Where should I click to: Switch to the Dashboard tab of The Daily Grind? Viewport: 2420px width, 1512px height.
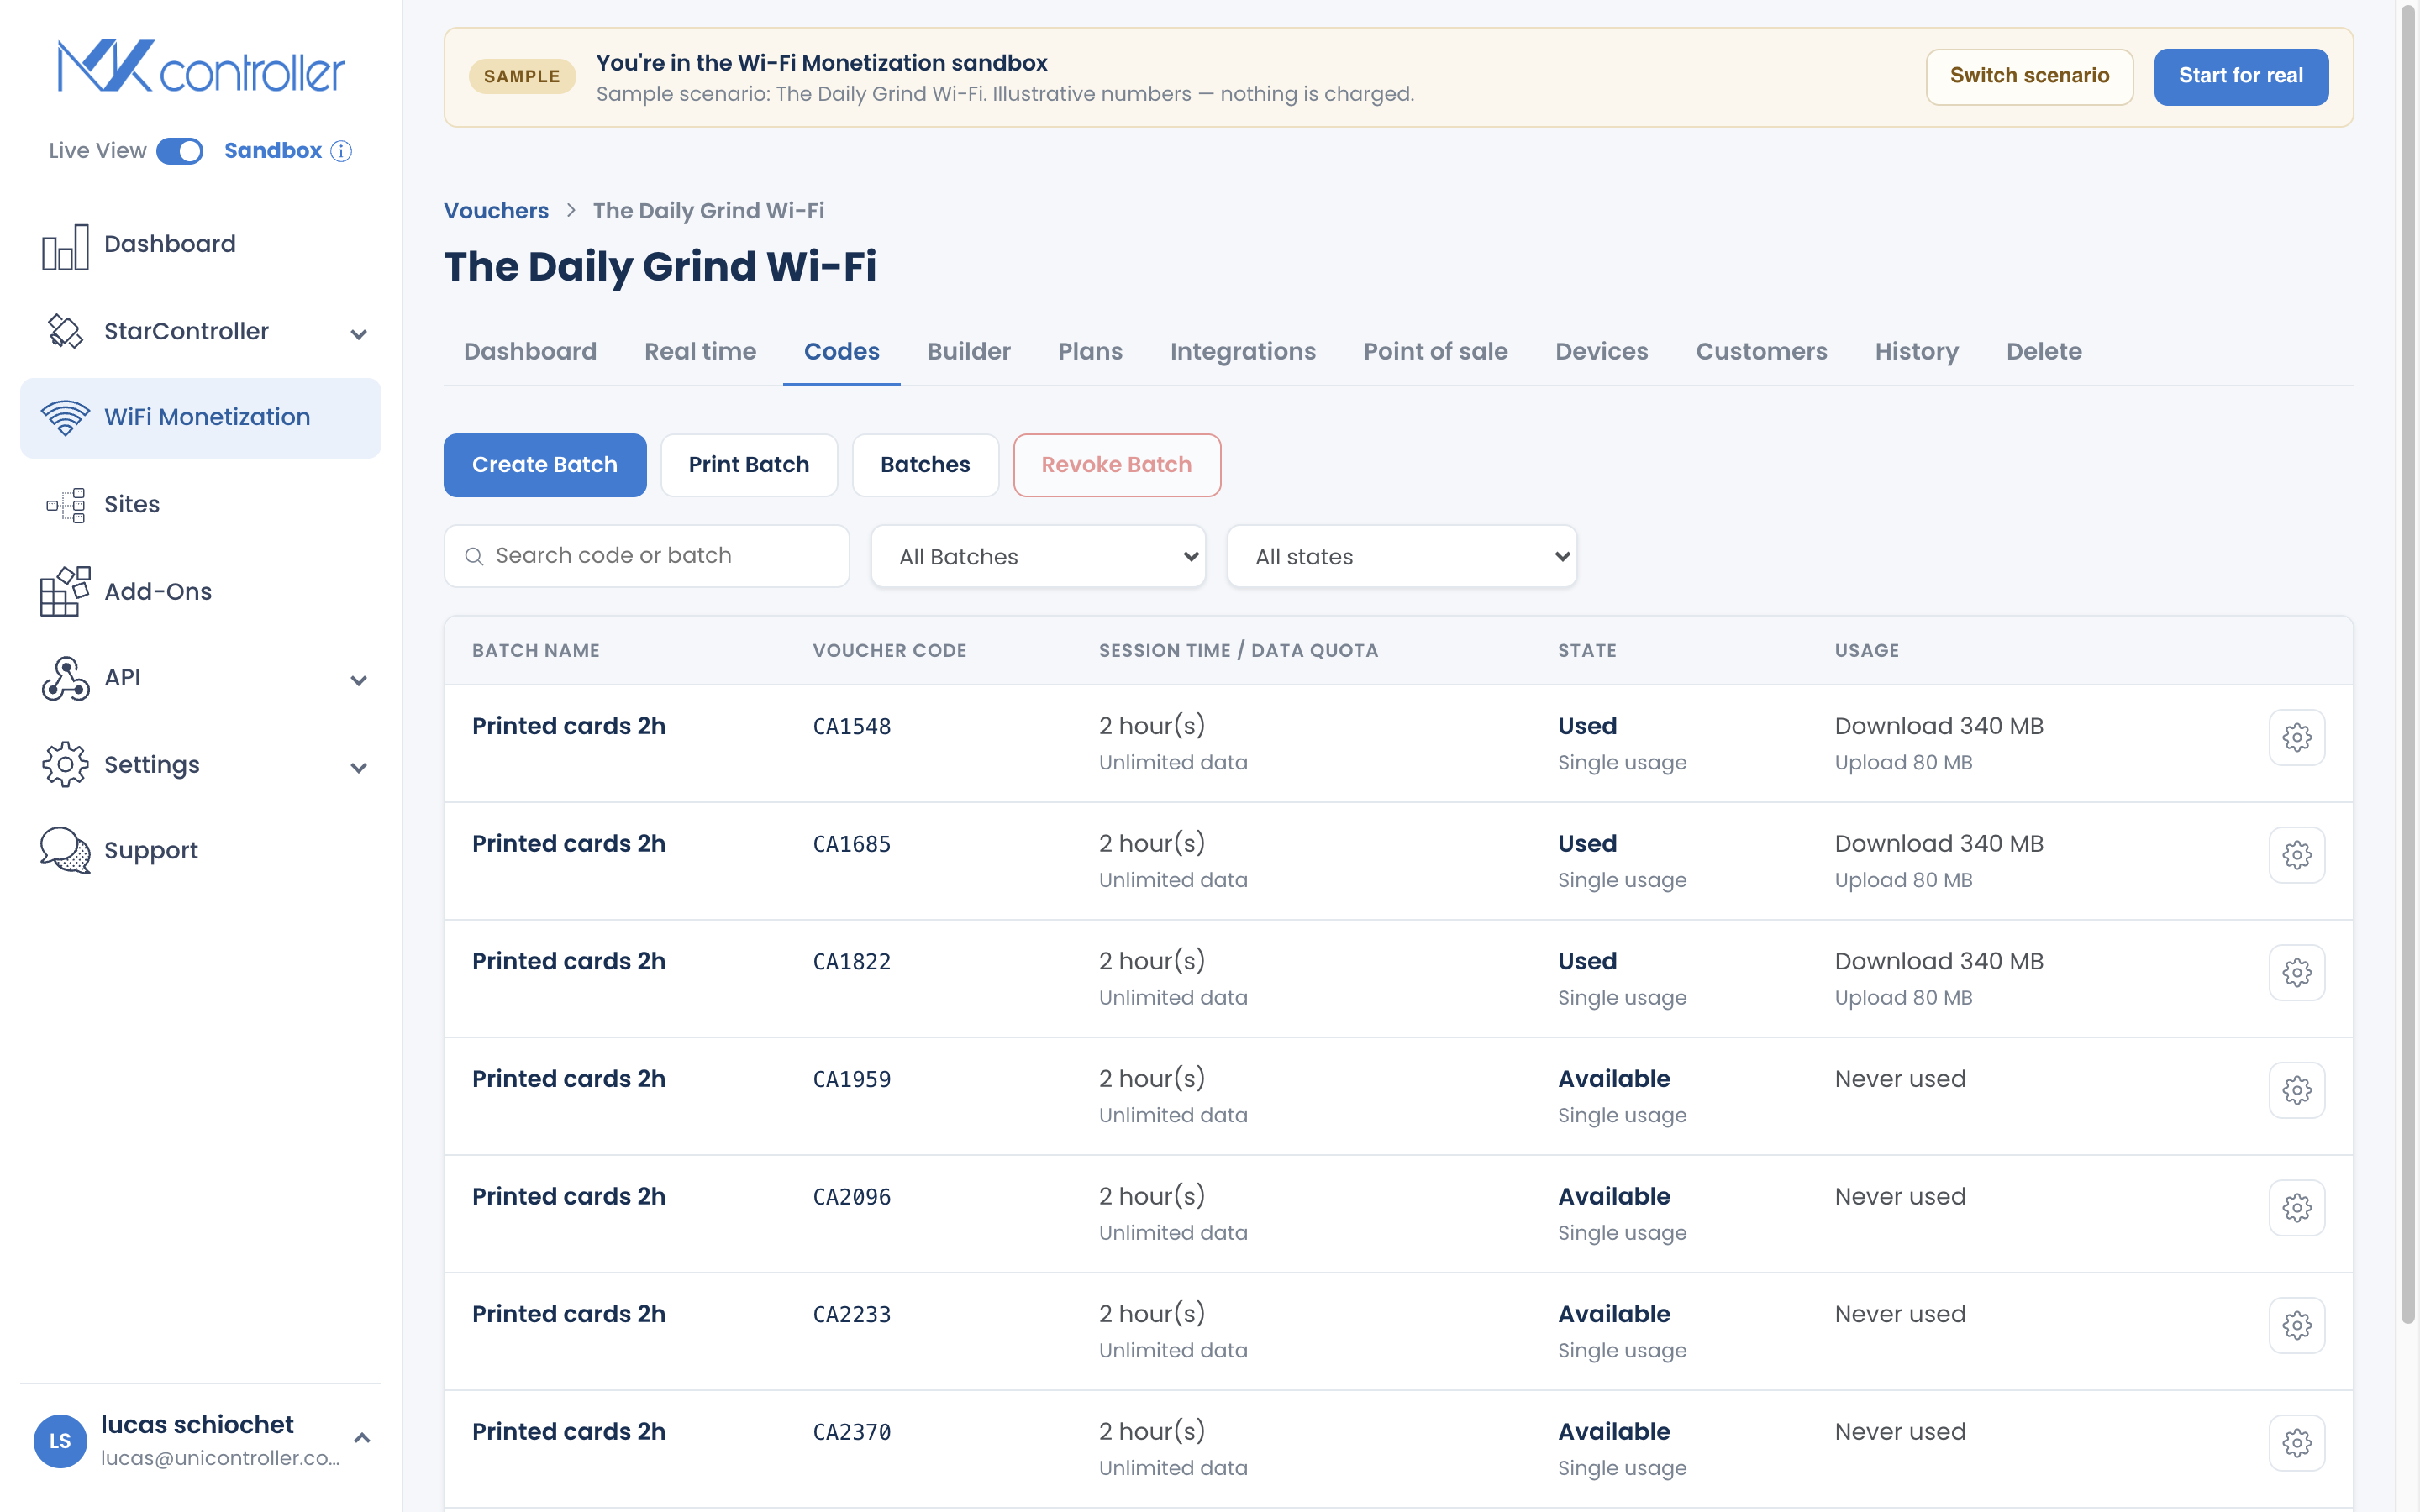pyautogui.click(x=530, y=352)
